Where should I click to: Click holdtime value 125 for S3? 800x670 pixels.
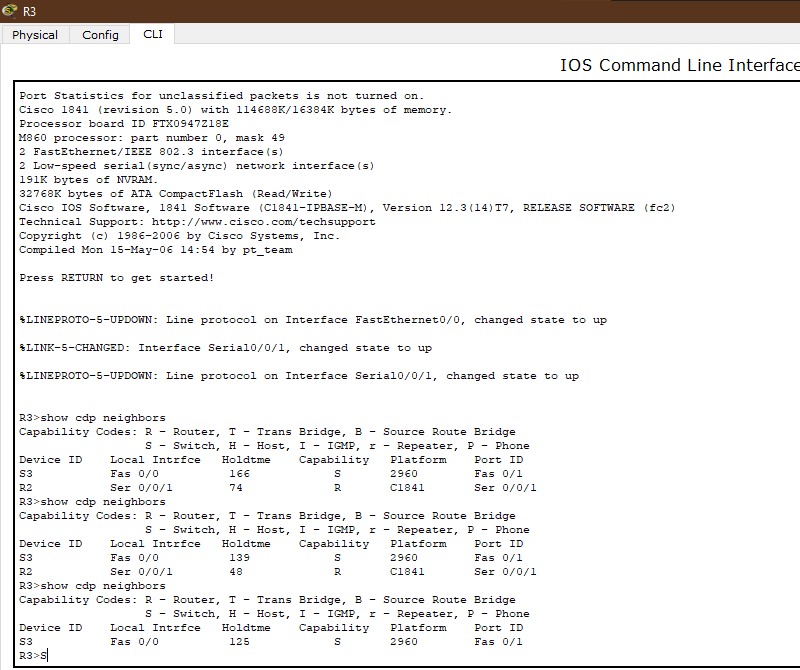click(239, 642)
